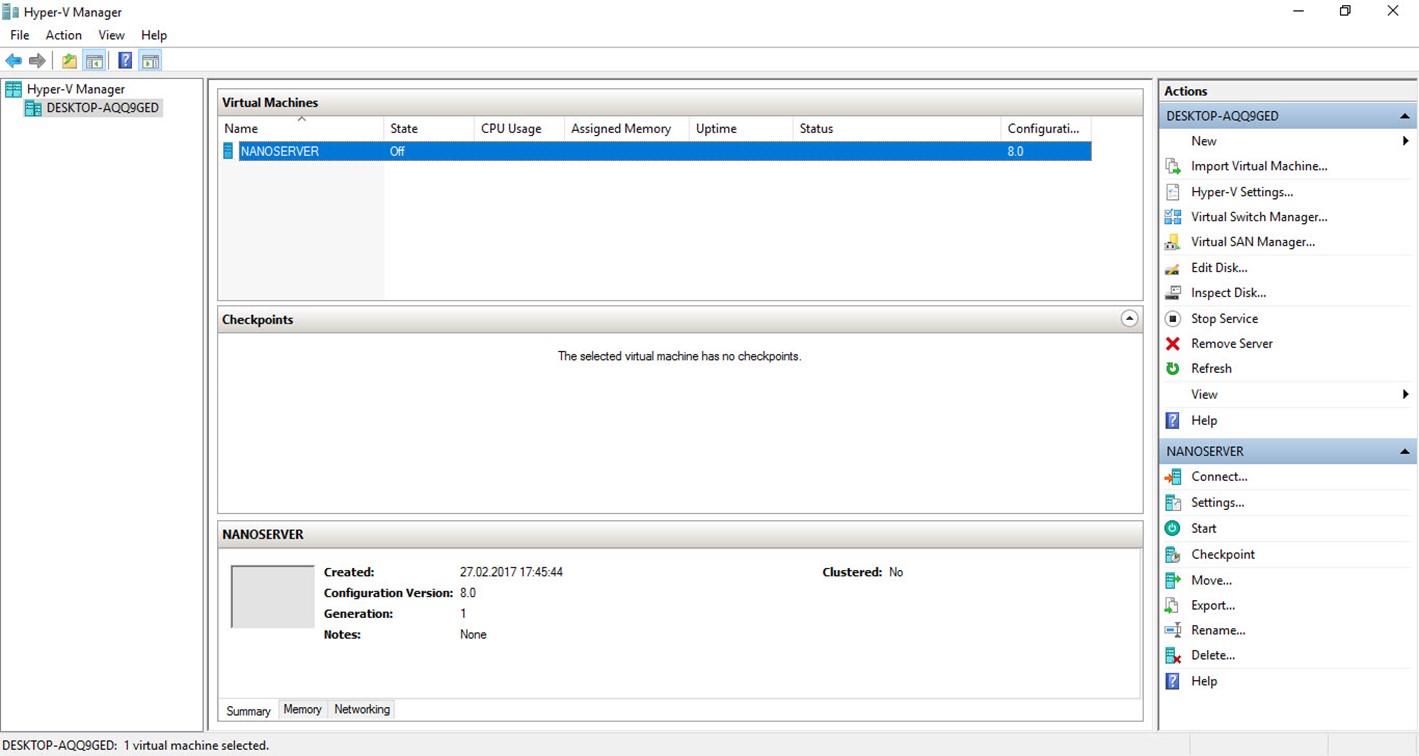Open the Help menu in menu bar
1419x756 pixels.
(154, 35)
